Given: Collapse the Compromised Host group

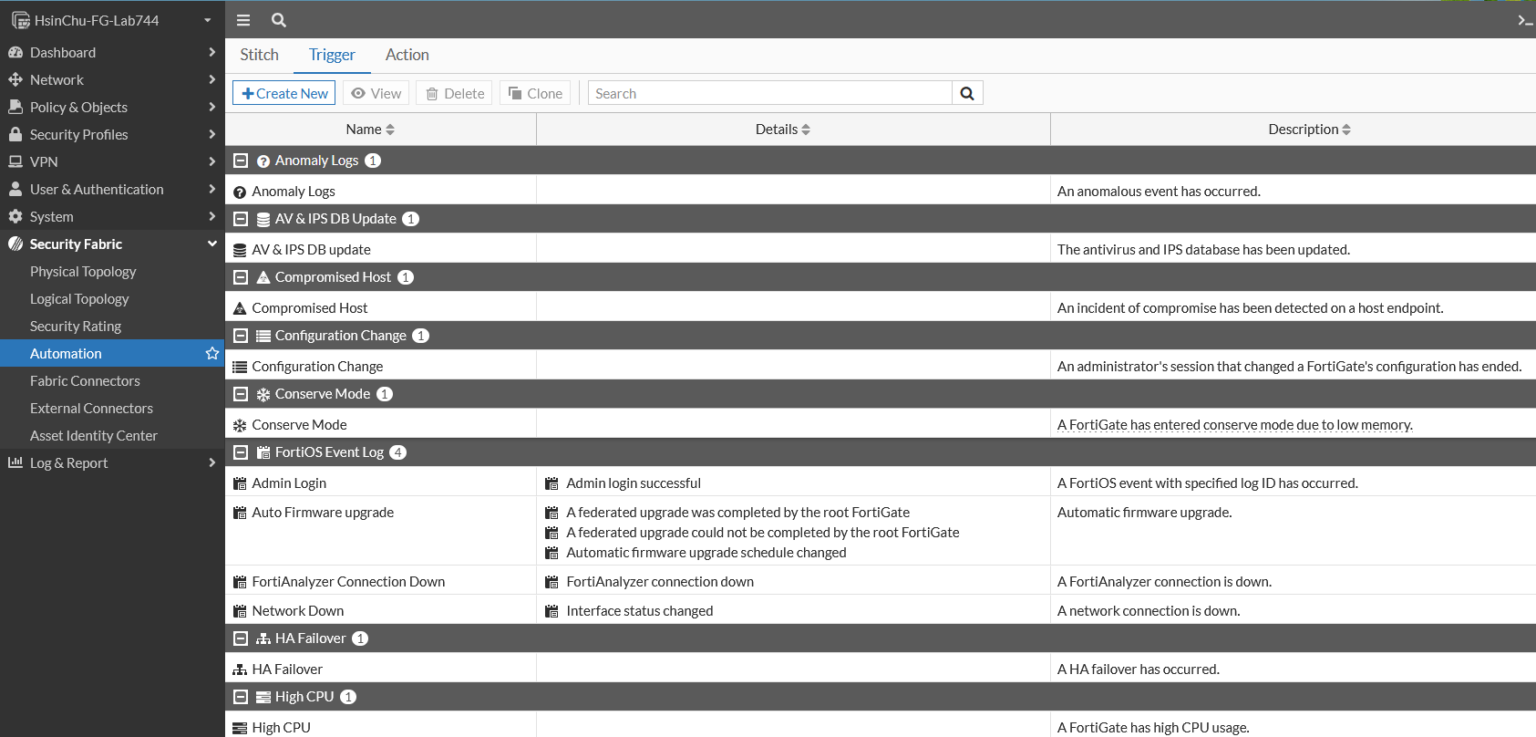Looking at the screenshot, I should (x=240, y=277).
